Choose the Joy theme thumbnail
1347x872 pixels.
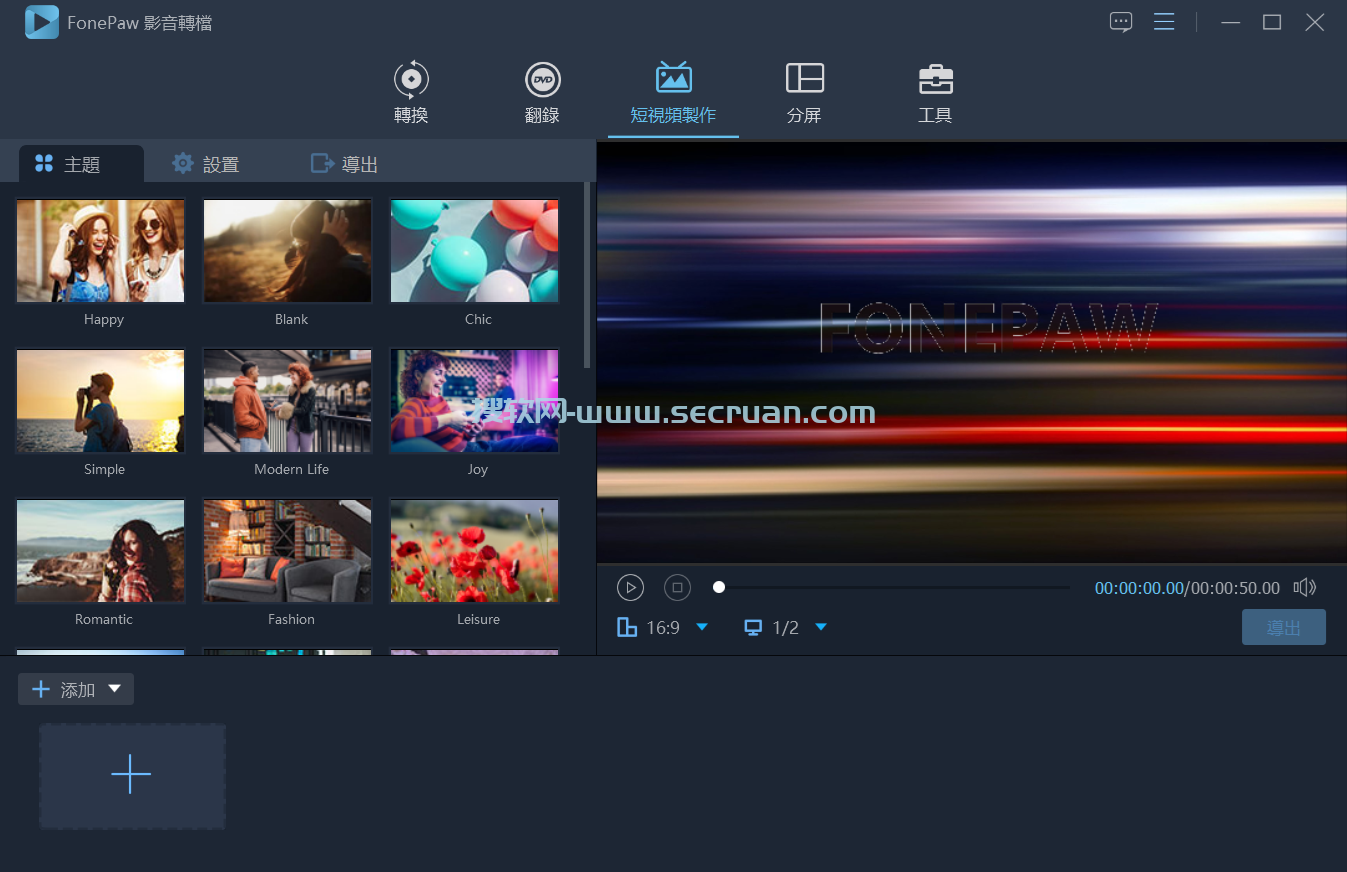(x=474, y=401)
